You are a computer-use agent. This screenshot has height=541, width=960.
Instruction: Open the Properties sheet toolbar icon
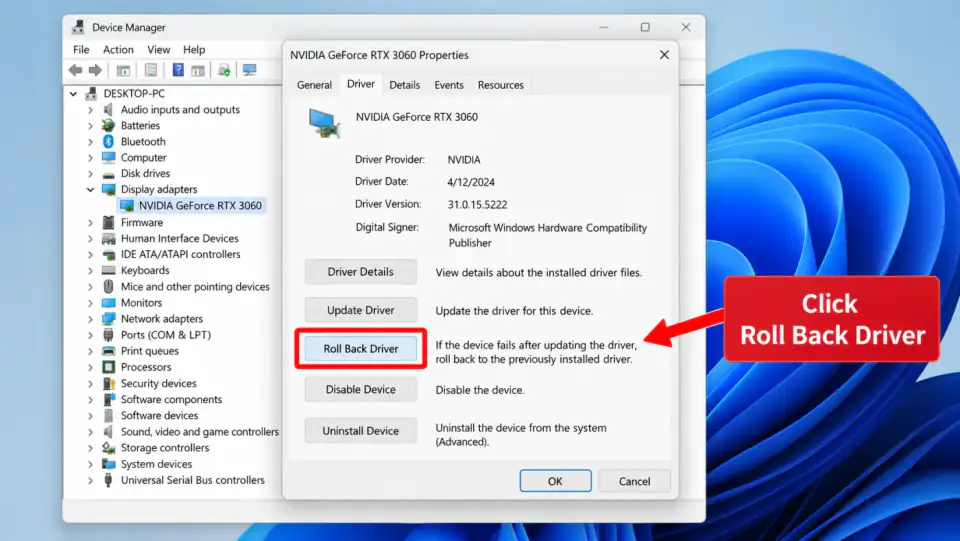(x=151, y=70)
